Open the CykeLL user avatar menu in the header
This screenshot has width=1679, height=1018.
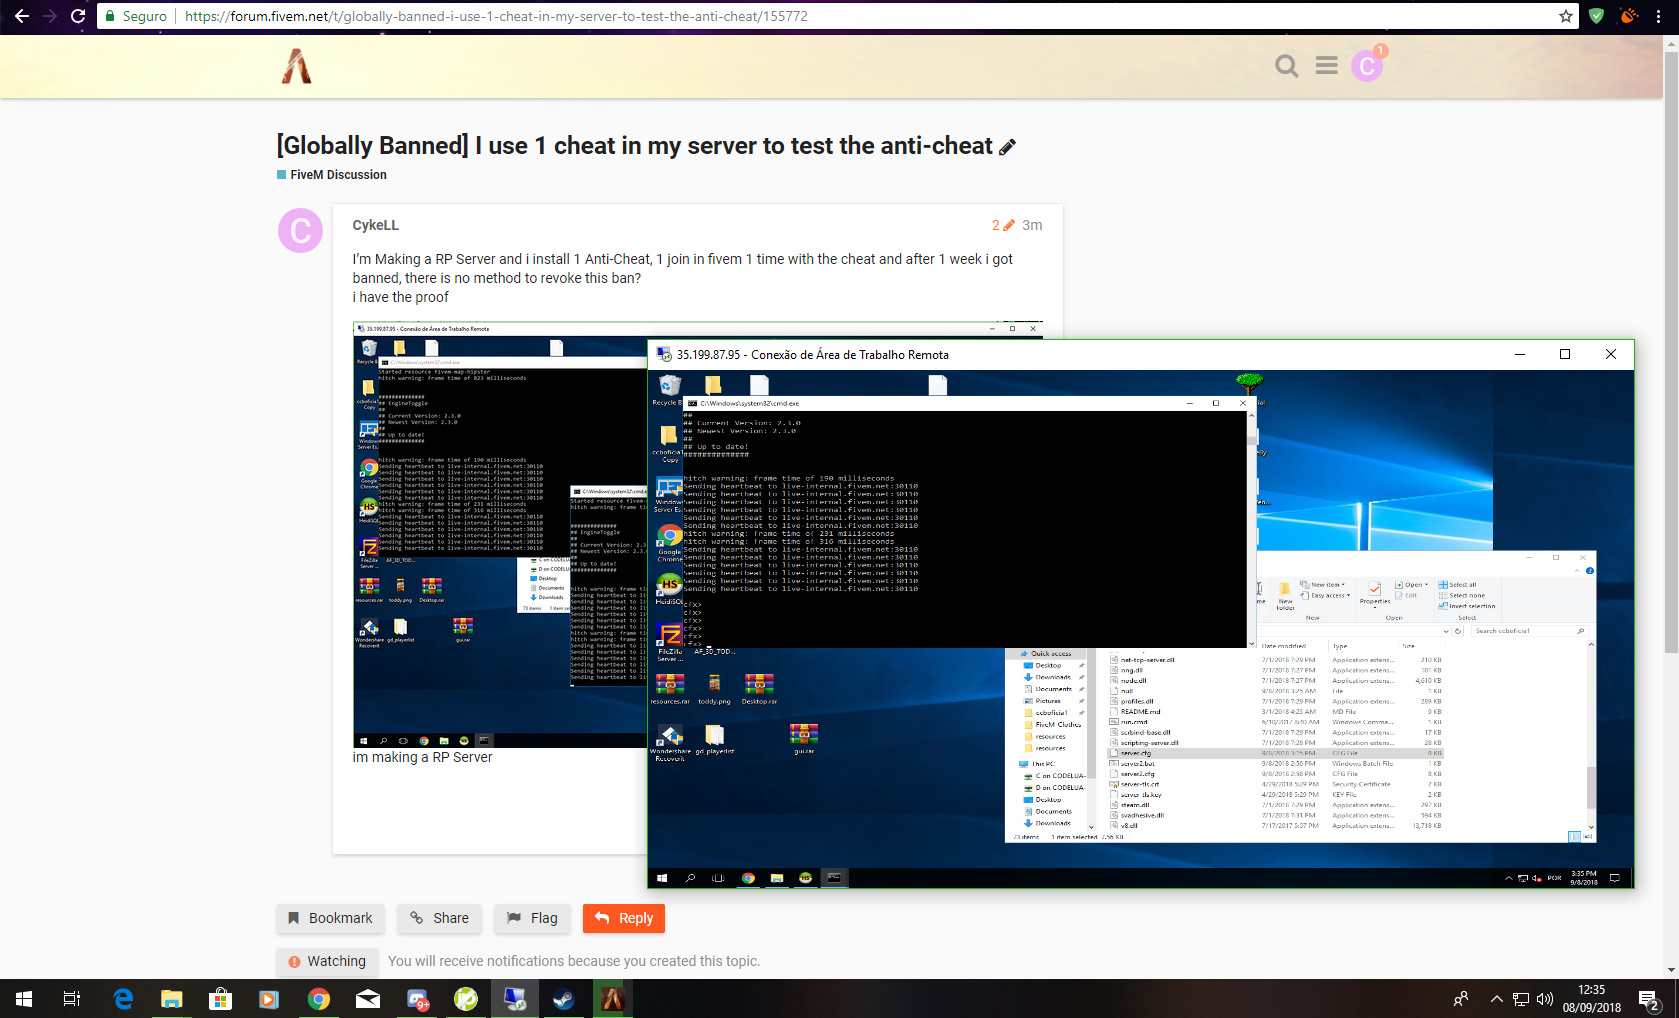click(x=1366, y=66)
